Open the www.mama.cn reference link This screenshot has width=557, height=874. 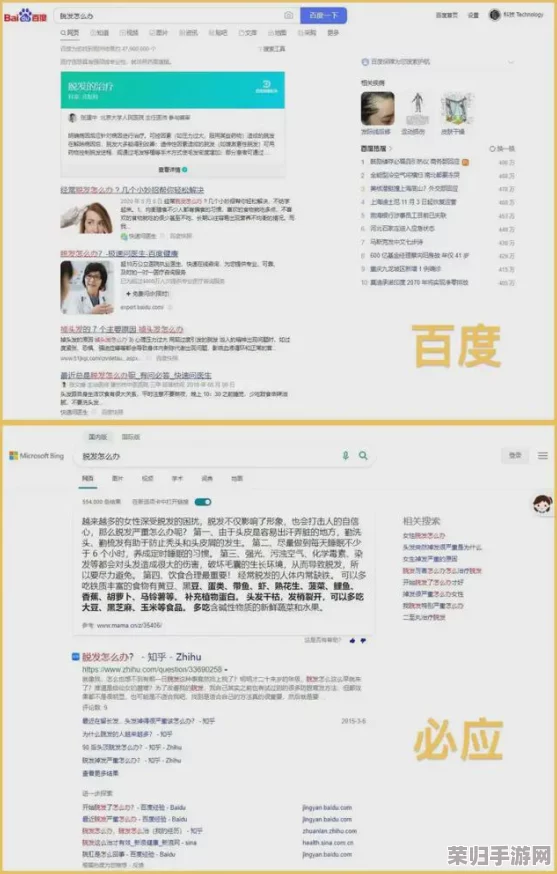pos(129,625)
